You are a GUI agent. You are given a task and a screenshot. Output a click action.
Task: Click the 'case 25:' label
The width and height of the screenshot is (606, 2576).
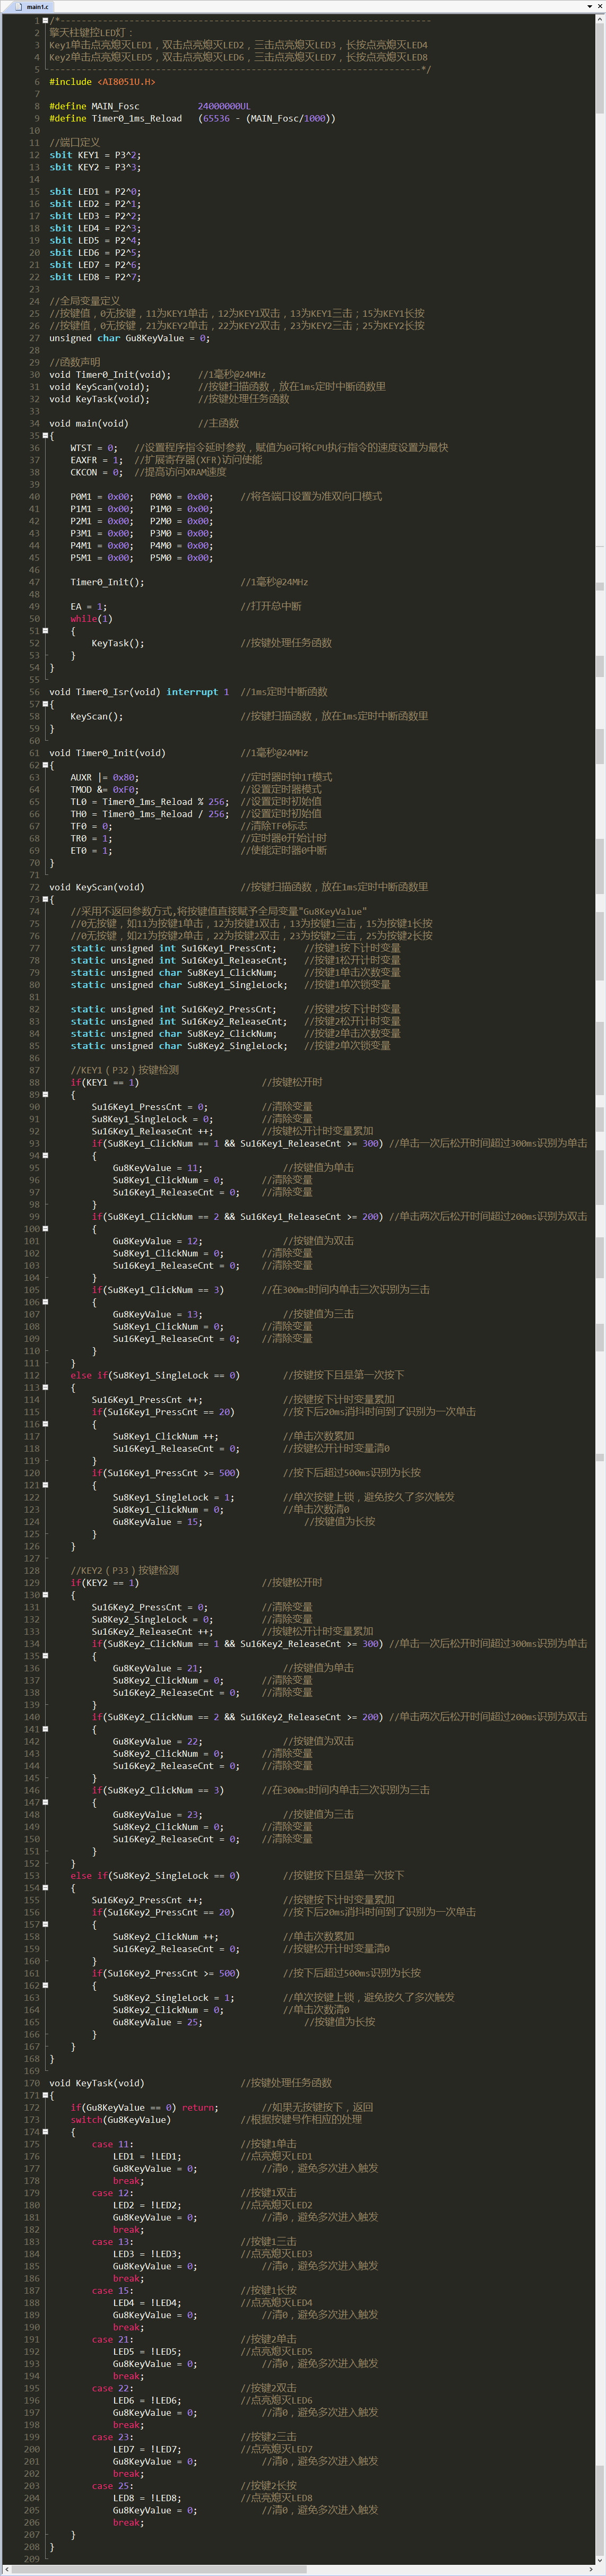click(x=113, y=2485)
